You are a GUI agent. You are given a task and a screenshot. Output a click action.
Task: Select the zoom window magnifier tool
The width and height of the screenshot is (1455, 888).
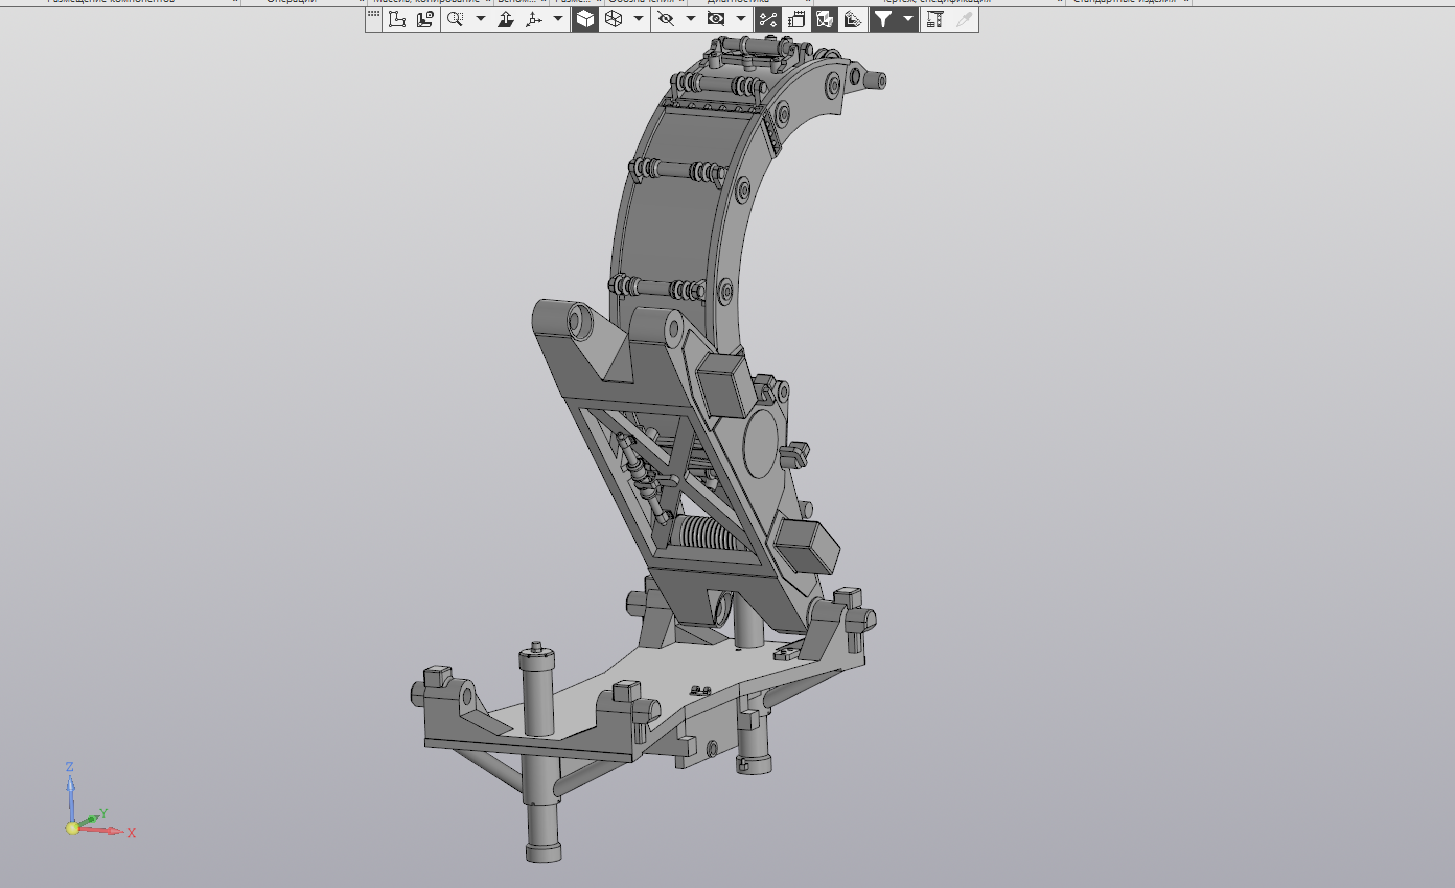(x=455, y=19)
